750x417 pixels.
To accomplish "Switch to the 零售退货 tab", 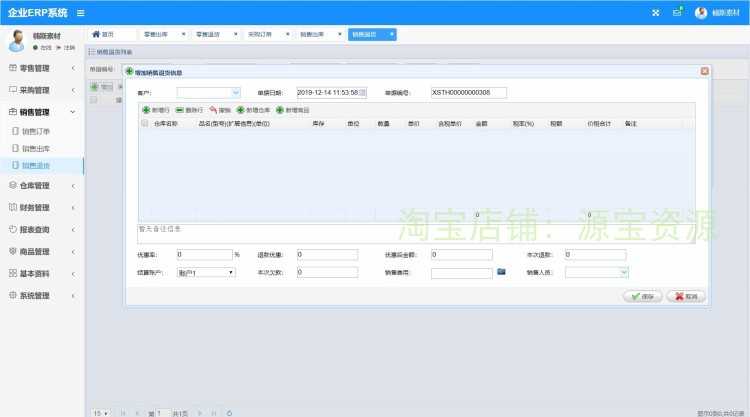I will pos(208,34).
